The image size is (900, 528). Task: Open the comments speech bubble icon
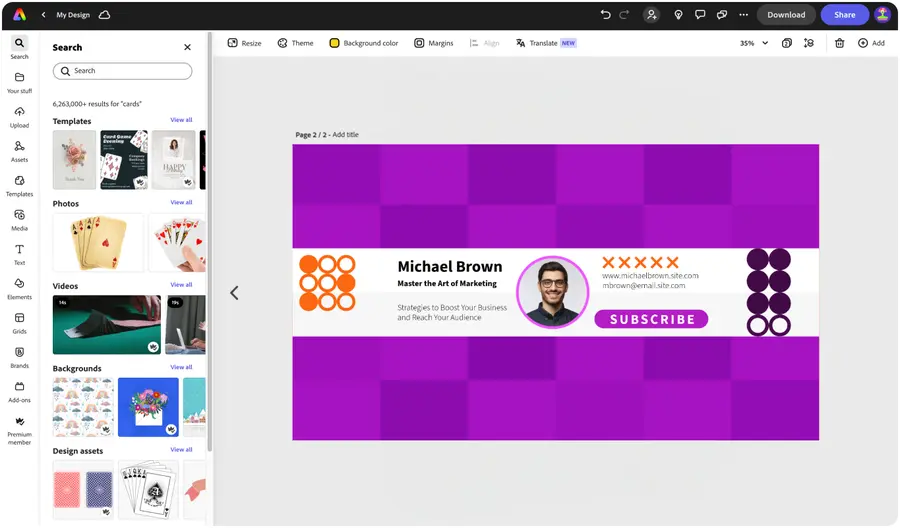(x=700, y=15)
